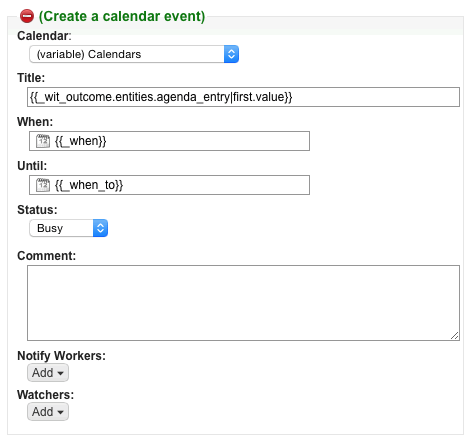Screen dimensions: 474x444
Task: Open the date picker icon in the When field
Action: (x=43, y=141)
